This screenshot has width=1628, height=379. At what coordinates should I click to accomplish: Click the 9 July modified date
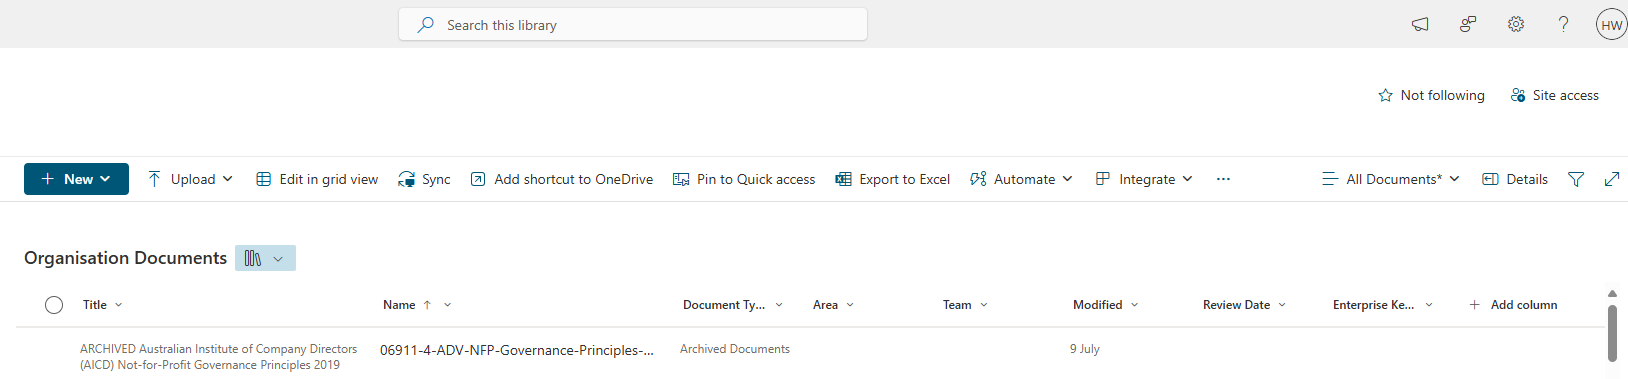[1085, 349]
